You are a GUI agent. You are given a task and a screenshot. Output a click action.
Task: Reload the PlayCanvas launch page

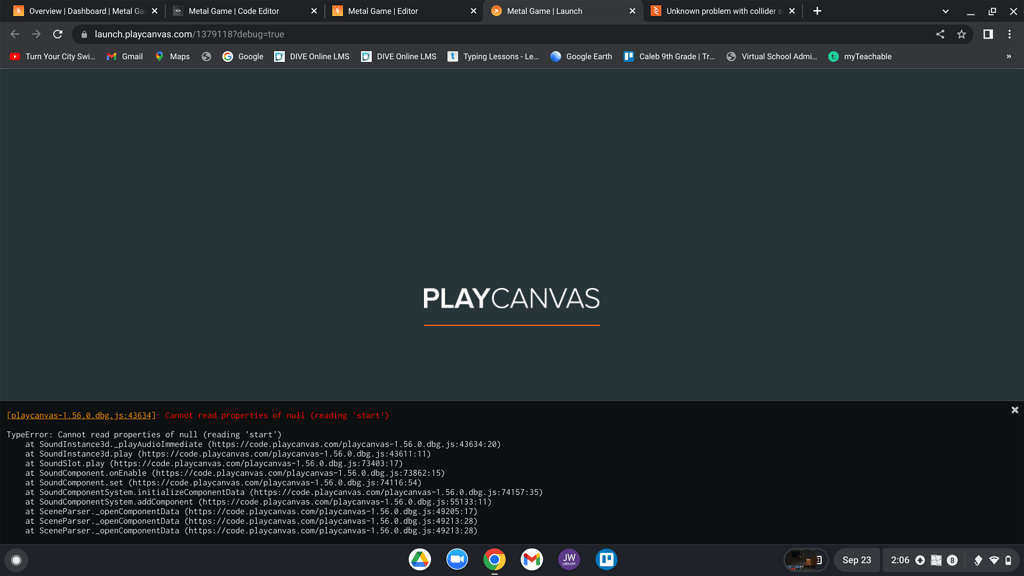(x=57, y=33)
